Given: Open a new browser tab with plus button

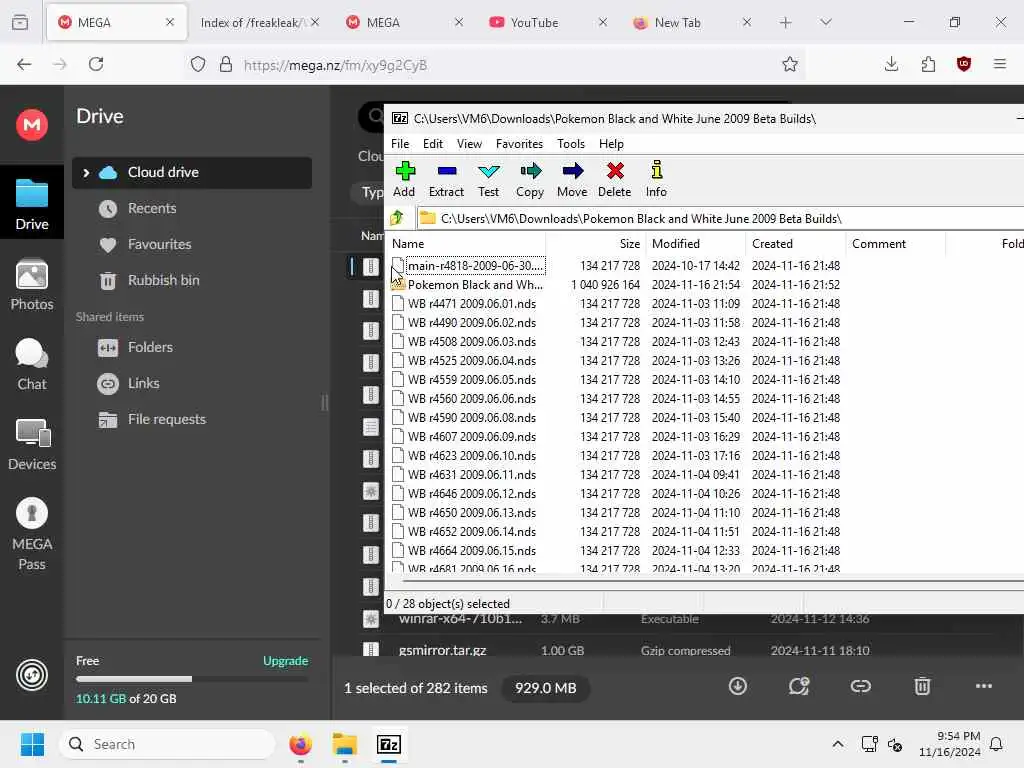Looking at the screenshot, I should pyautogui.click(x=785, y=22).
